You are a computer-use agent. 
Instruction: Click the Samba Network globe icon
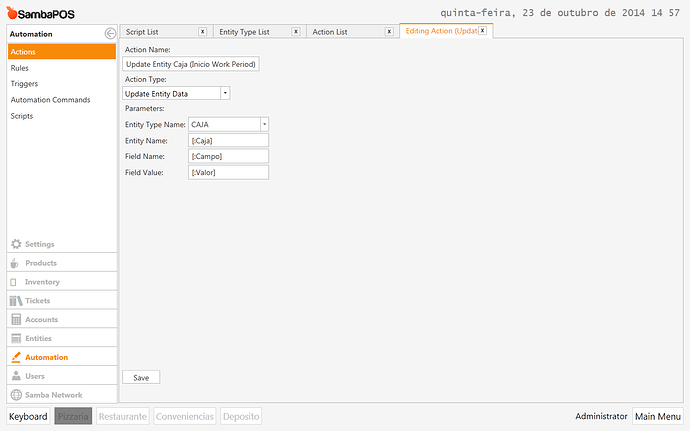[16, 395]
